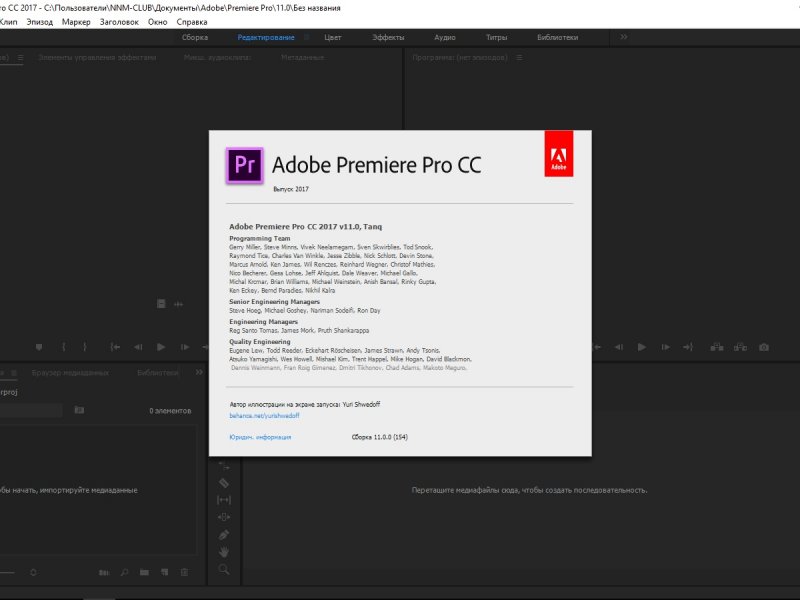Switch to the Цвет workspace

pyautogui.click(x=333, y=37)
